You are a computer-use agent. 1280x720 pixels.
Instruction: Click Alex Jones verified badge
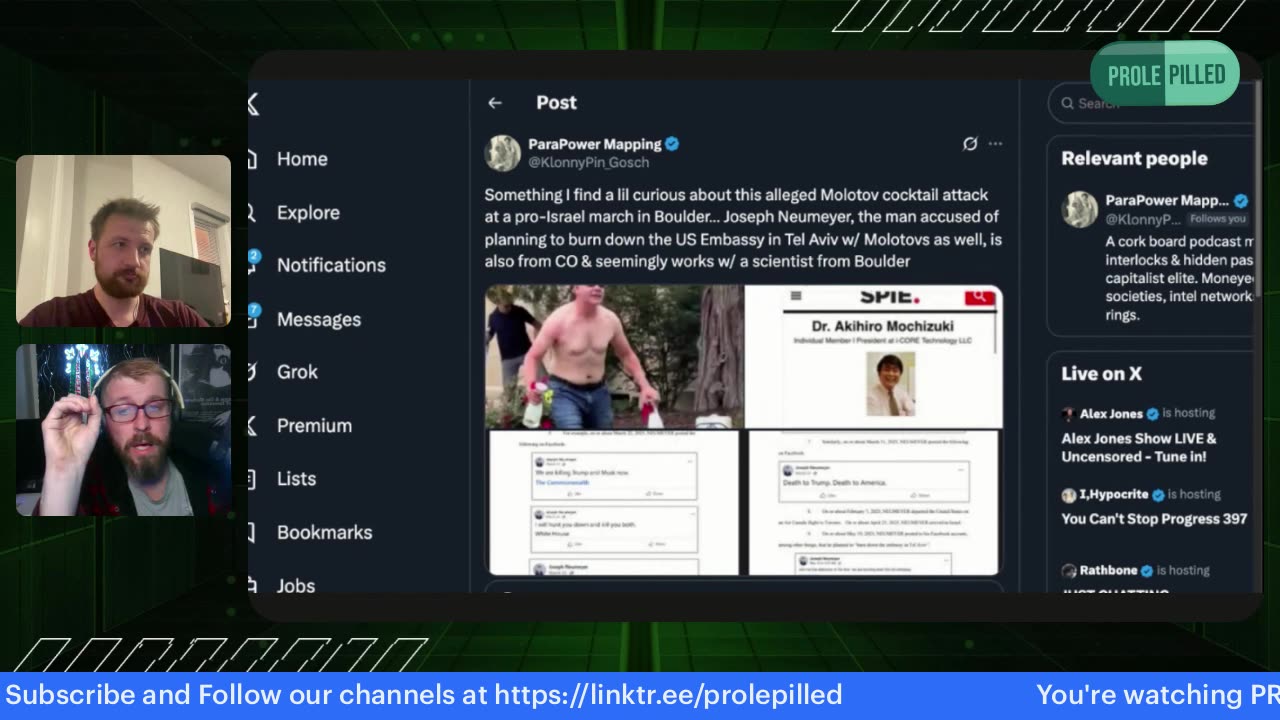(1153, 413)
